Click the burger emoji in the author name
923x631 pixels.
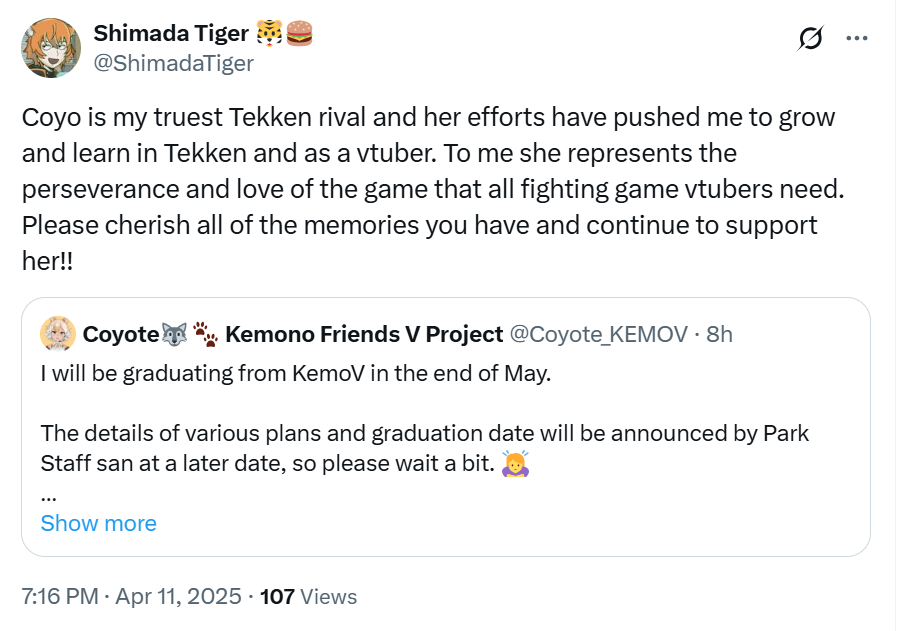pyautogui.click(x=299, y=34)
